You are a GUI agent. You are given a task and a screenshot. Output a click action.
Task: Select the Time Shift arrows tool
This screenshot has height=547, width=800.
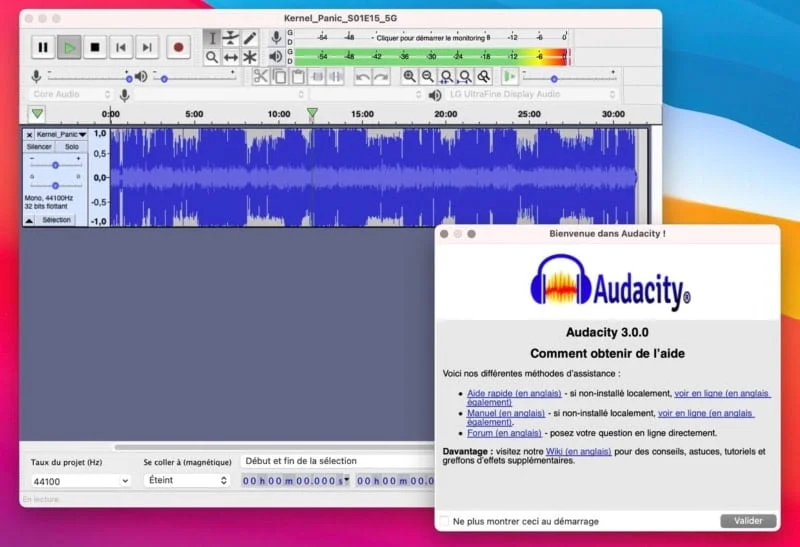[231, 57]
